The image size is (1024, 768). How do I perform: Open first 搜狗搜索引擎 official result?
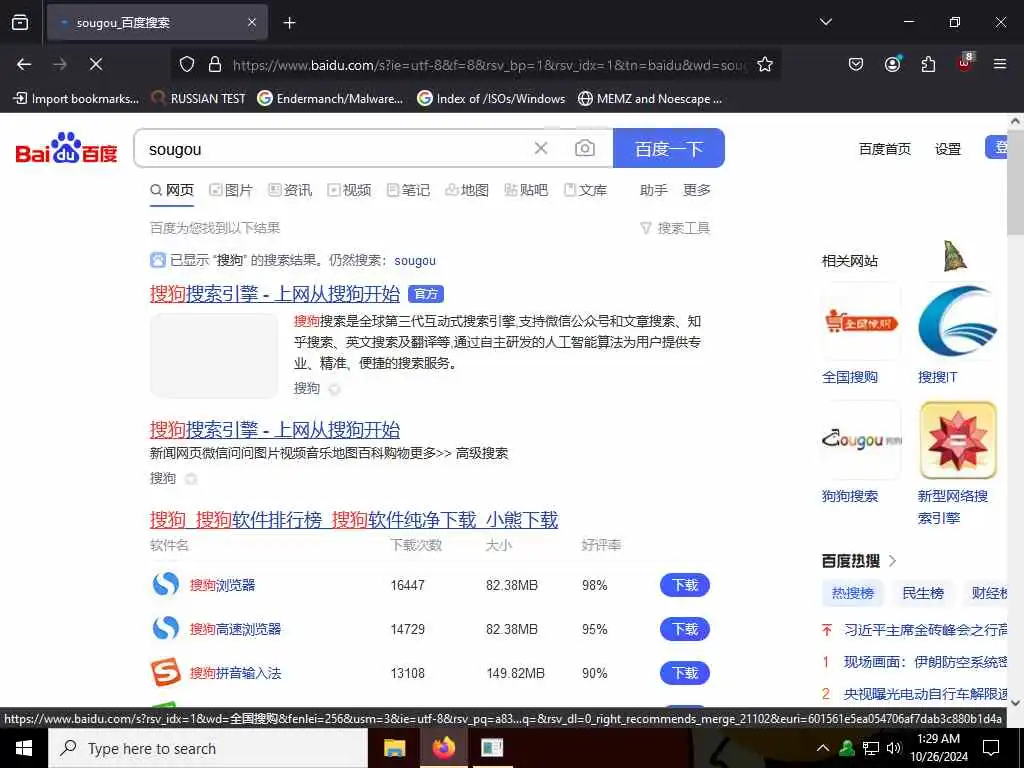point(275,294)
